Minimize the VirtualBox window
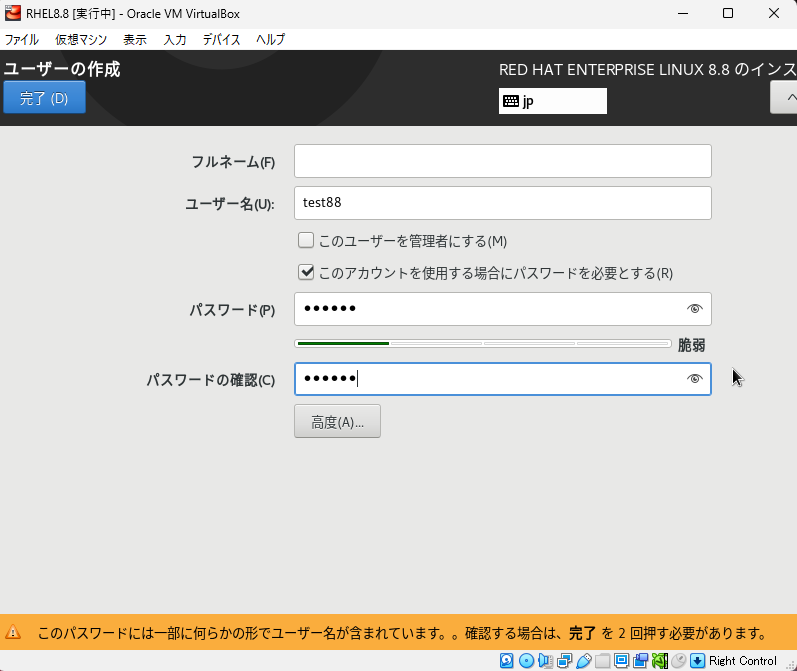 click(x=683, y=13)
